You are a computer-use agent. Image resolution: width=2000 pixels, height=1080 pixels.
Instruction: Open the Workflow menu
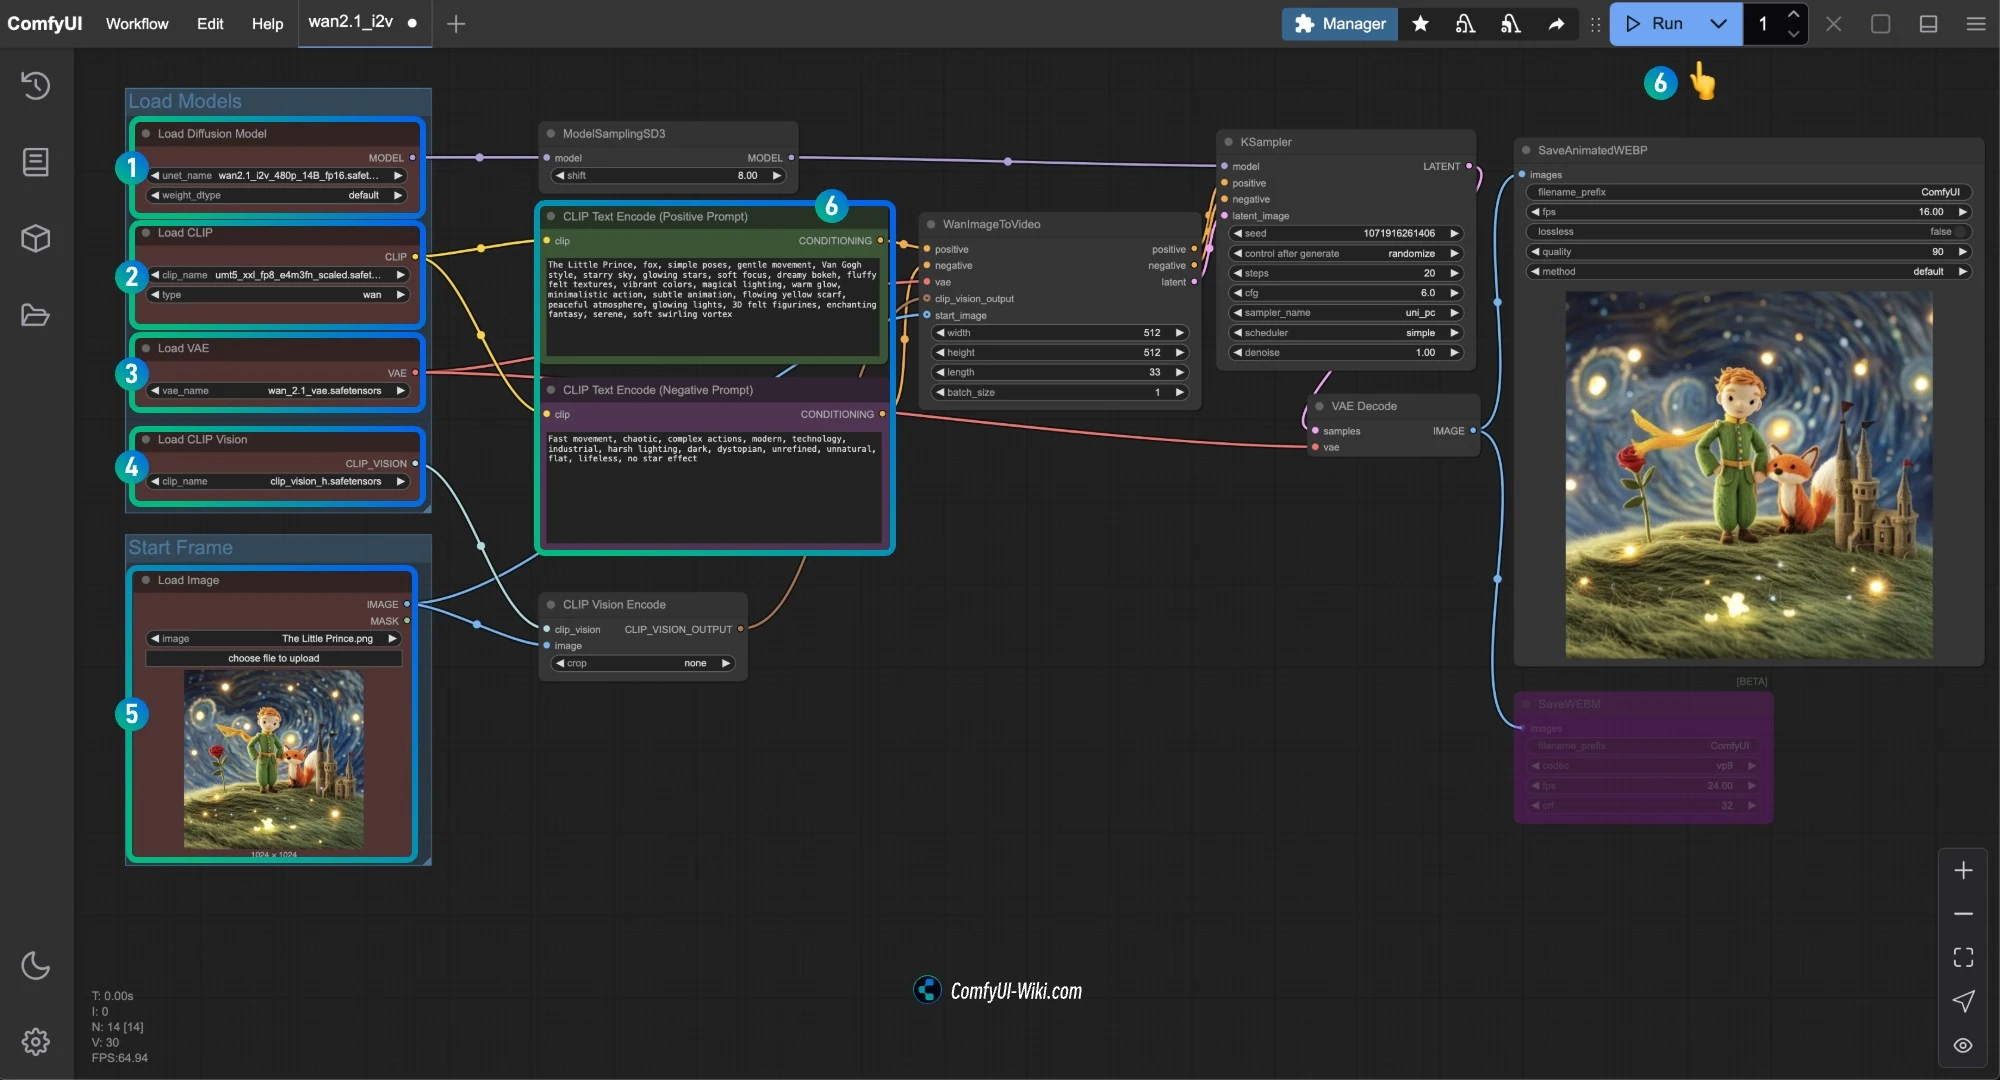(137, 24)
